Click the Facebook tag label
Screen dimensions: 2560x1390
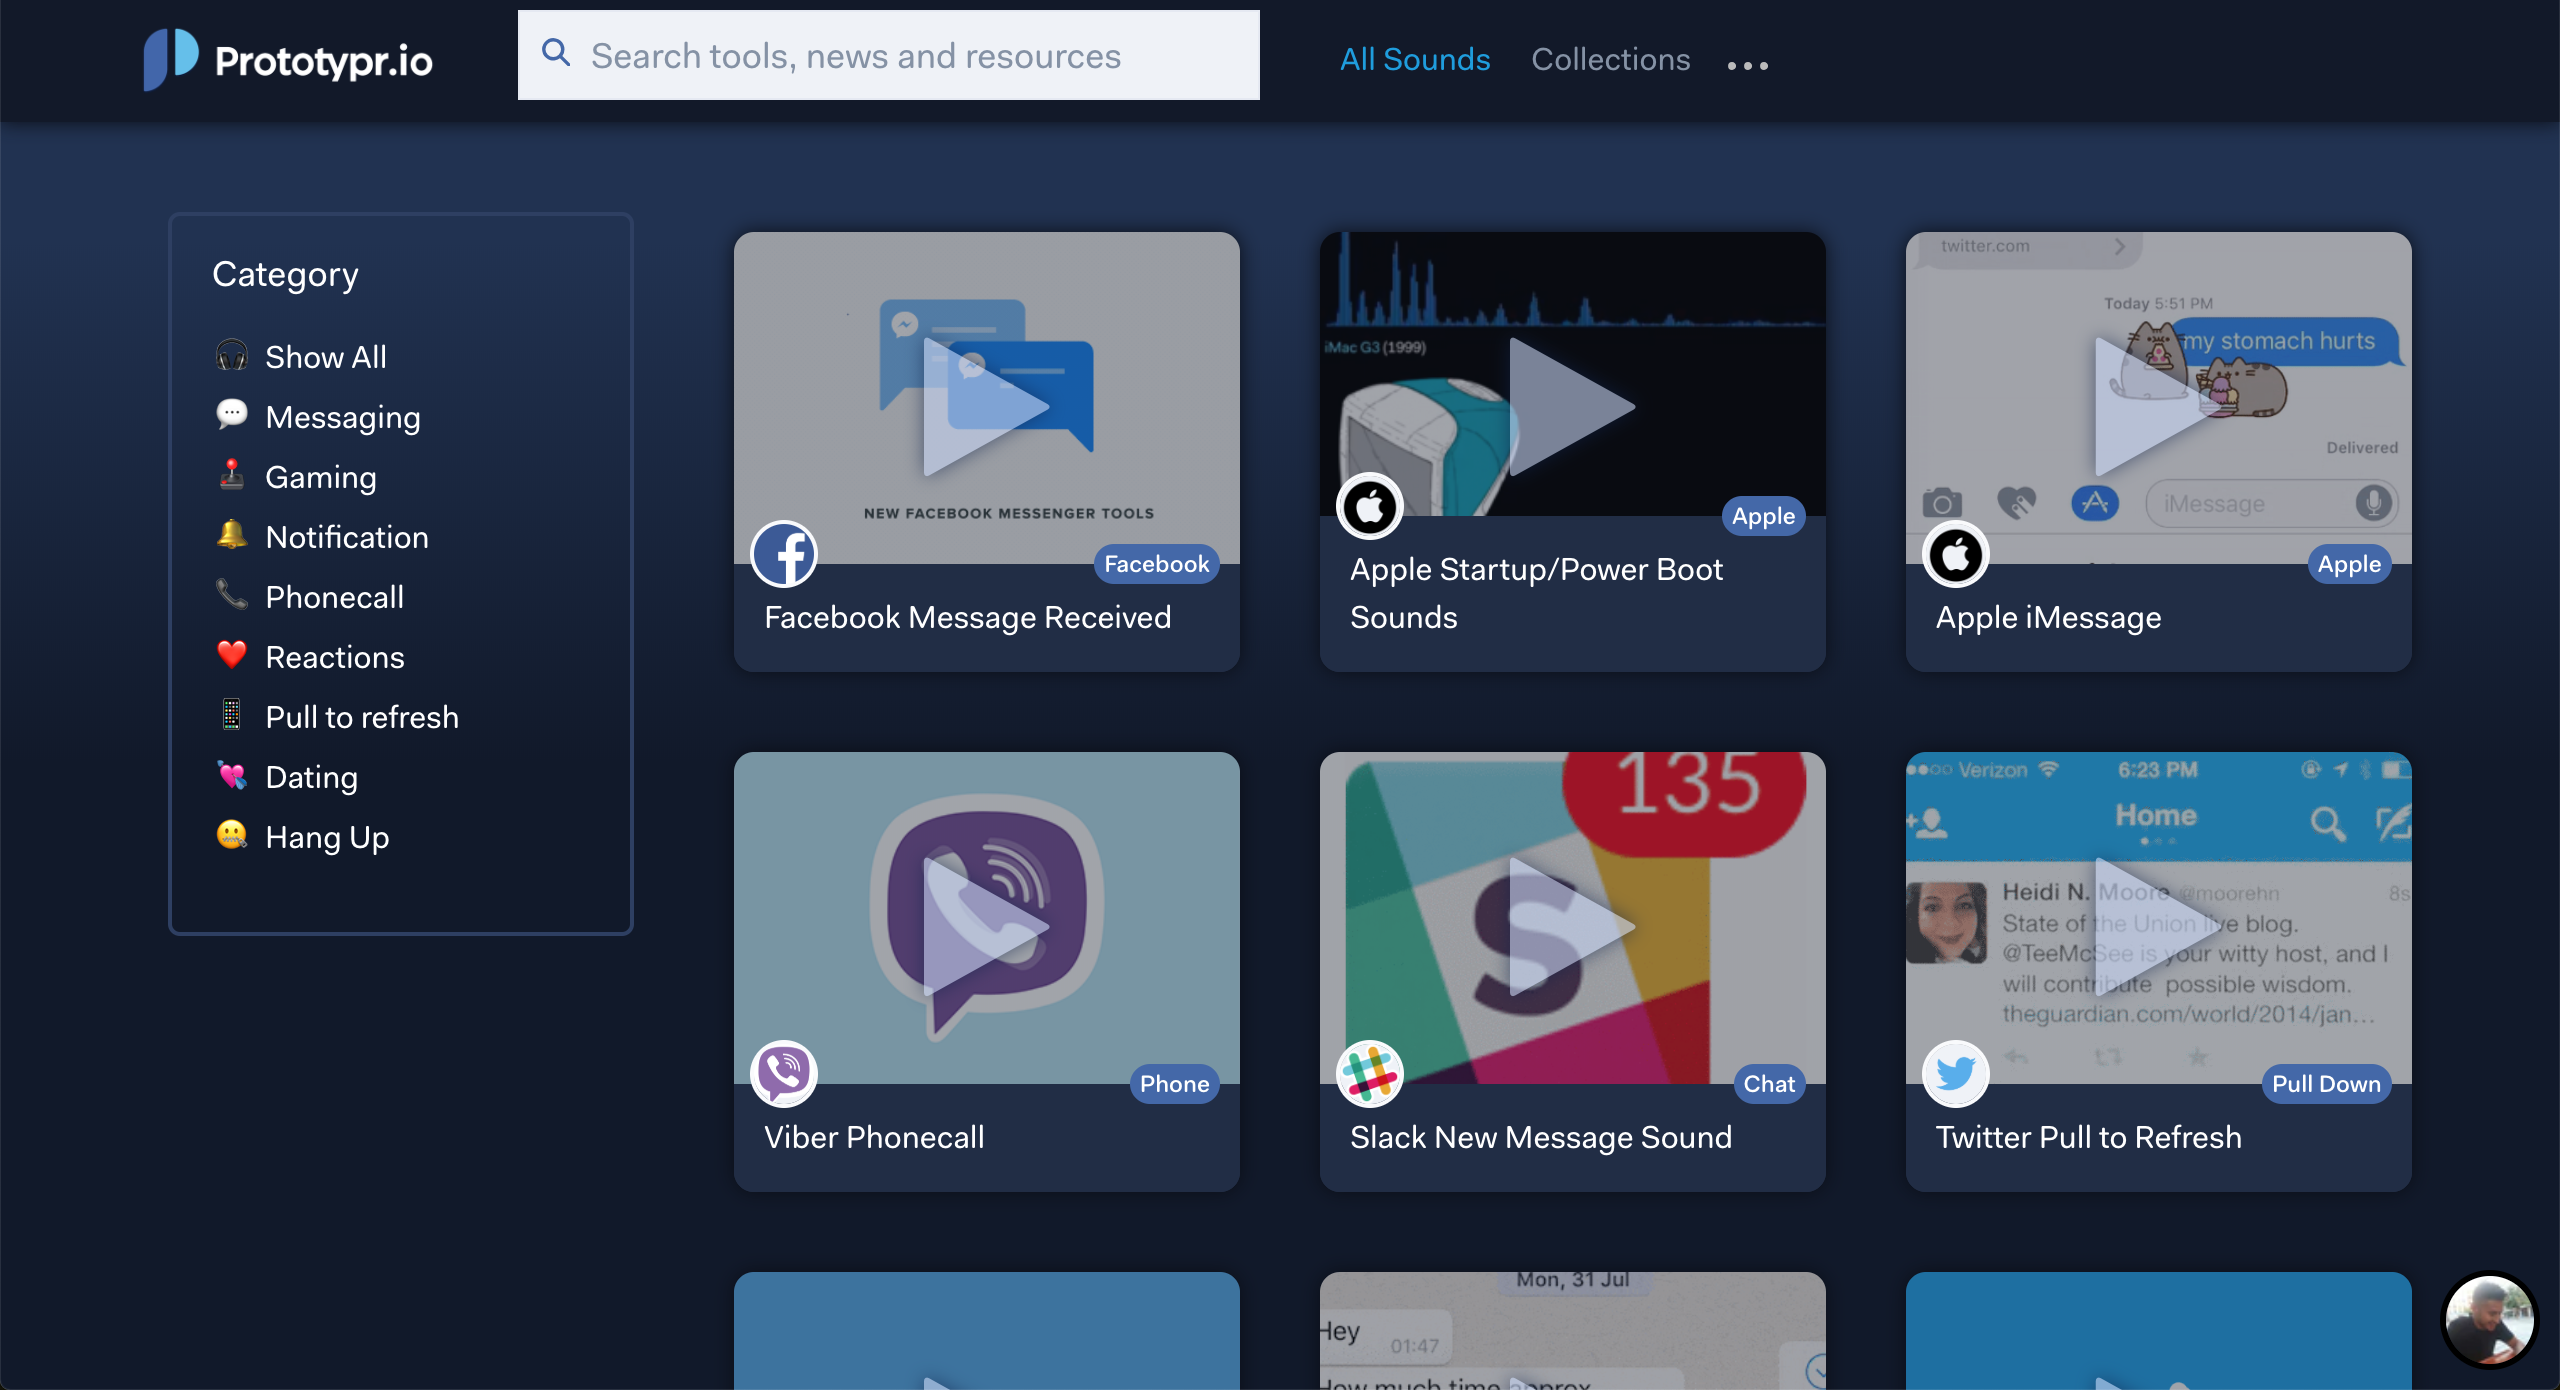point(1156,564)
